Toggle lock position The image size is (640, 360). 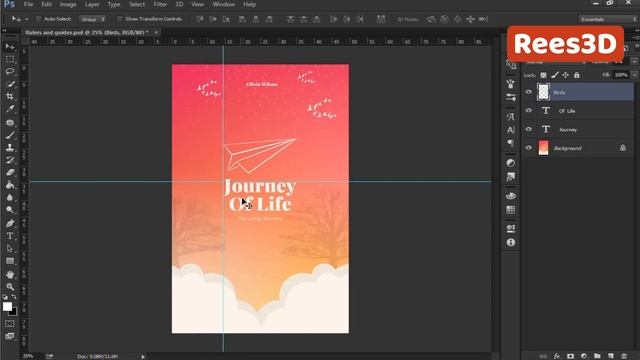pos(566,75)
